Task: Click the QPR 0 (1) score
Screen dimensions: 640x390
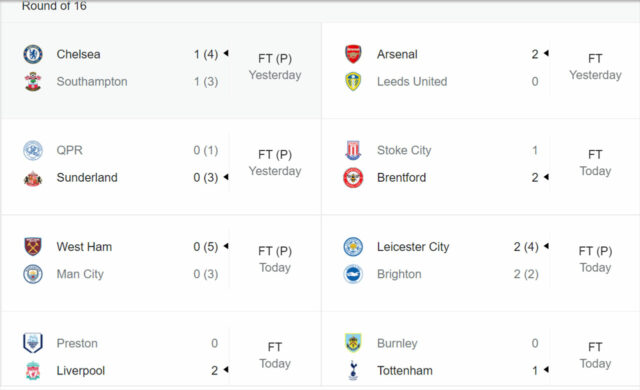Action: (206, 151)
